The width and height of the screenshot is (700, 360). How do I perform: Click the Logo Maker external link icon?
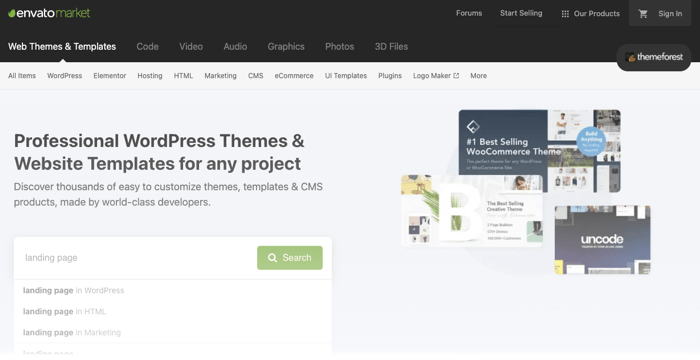point(456,75)
